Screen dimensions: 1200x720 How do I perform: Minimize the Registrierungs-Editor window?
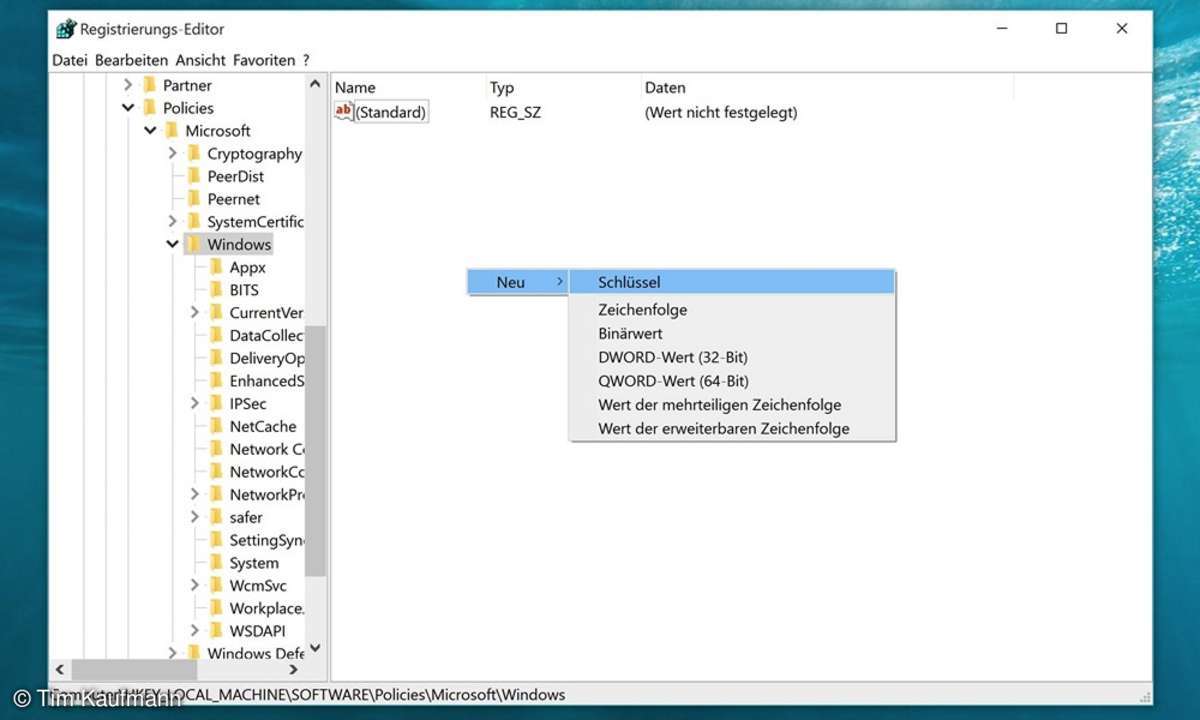coord(1002,29)
